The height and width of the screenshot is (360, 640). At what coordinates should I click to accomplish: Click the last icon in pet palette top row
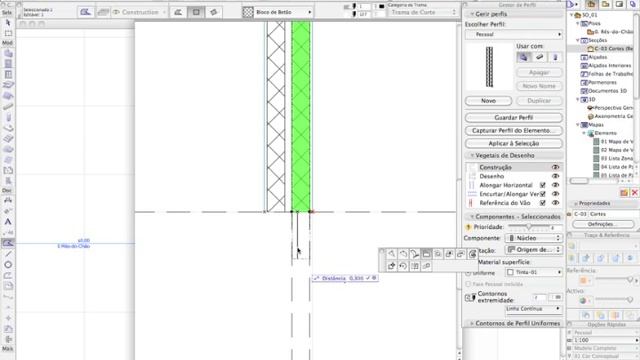tap(472, 254)
